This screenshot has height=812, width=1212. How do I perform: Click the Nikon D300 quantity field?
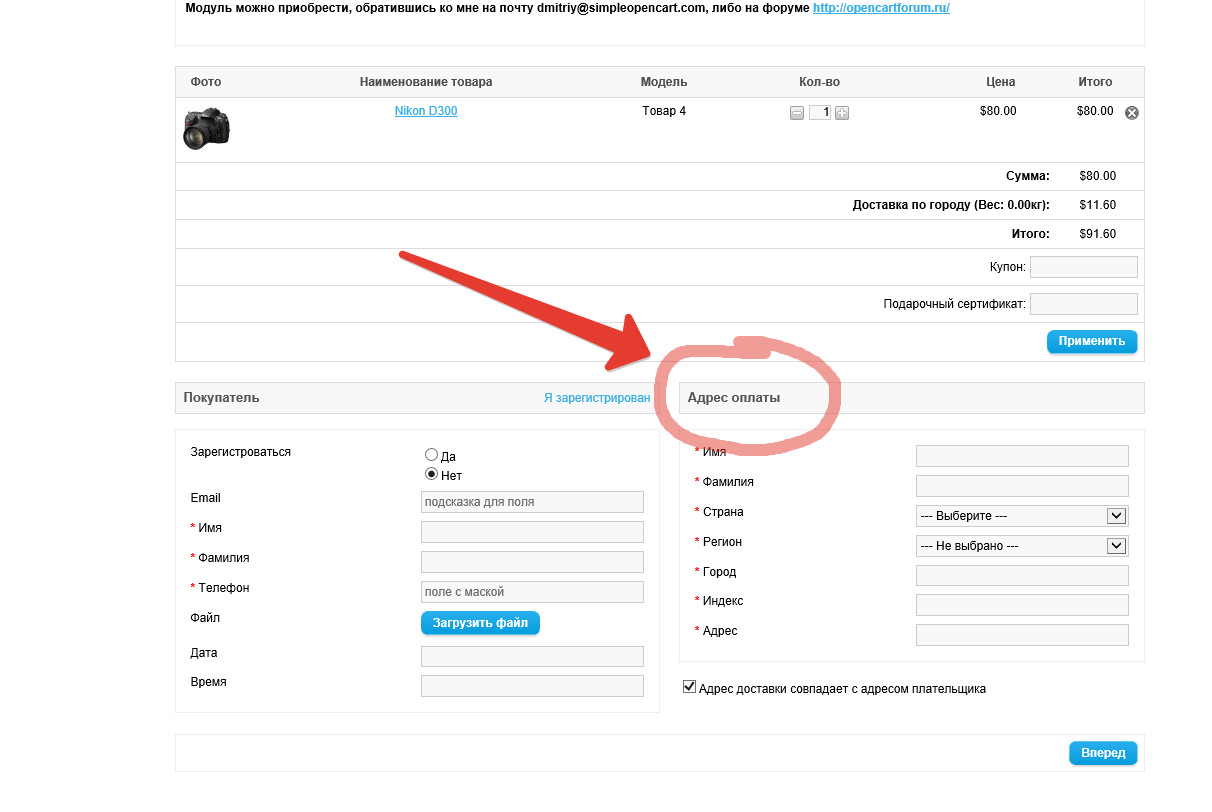point(820,112)
